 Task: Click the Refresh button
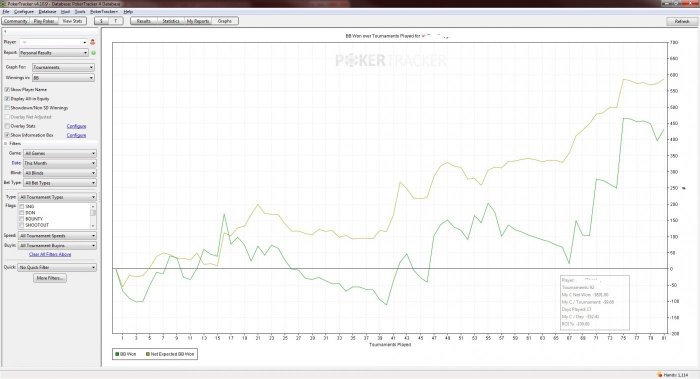tap(682, 21)
